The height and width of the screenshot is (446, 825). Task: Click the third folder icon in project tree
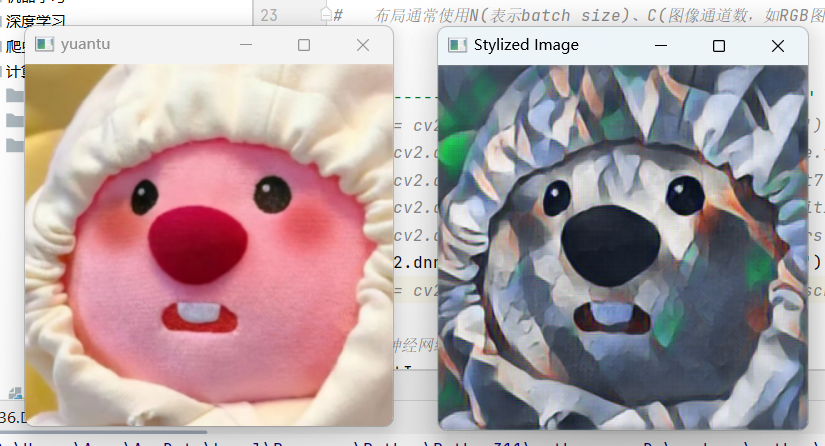tap(15, 145)
